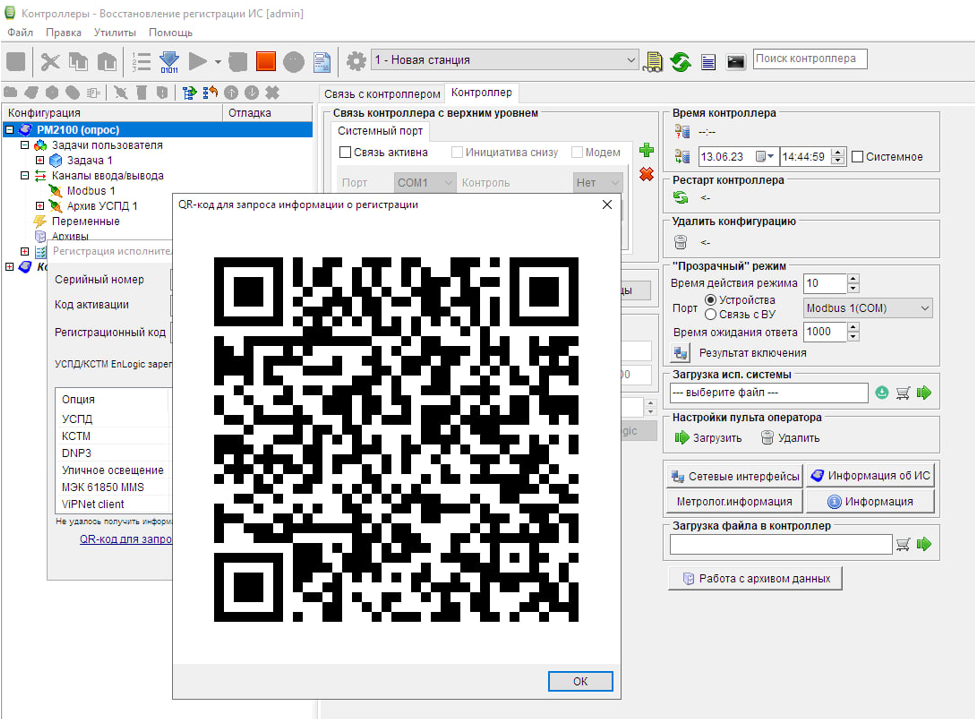This screenshot has width=975, height=719.
Task: Decrease the Время ожидания ответа spinner
Action: (x=853, y=336)
